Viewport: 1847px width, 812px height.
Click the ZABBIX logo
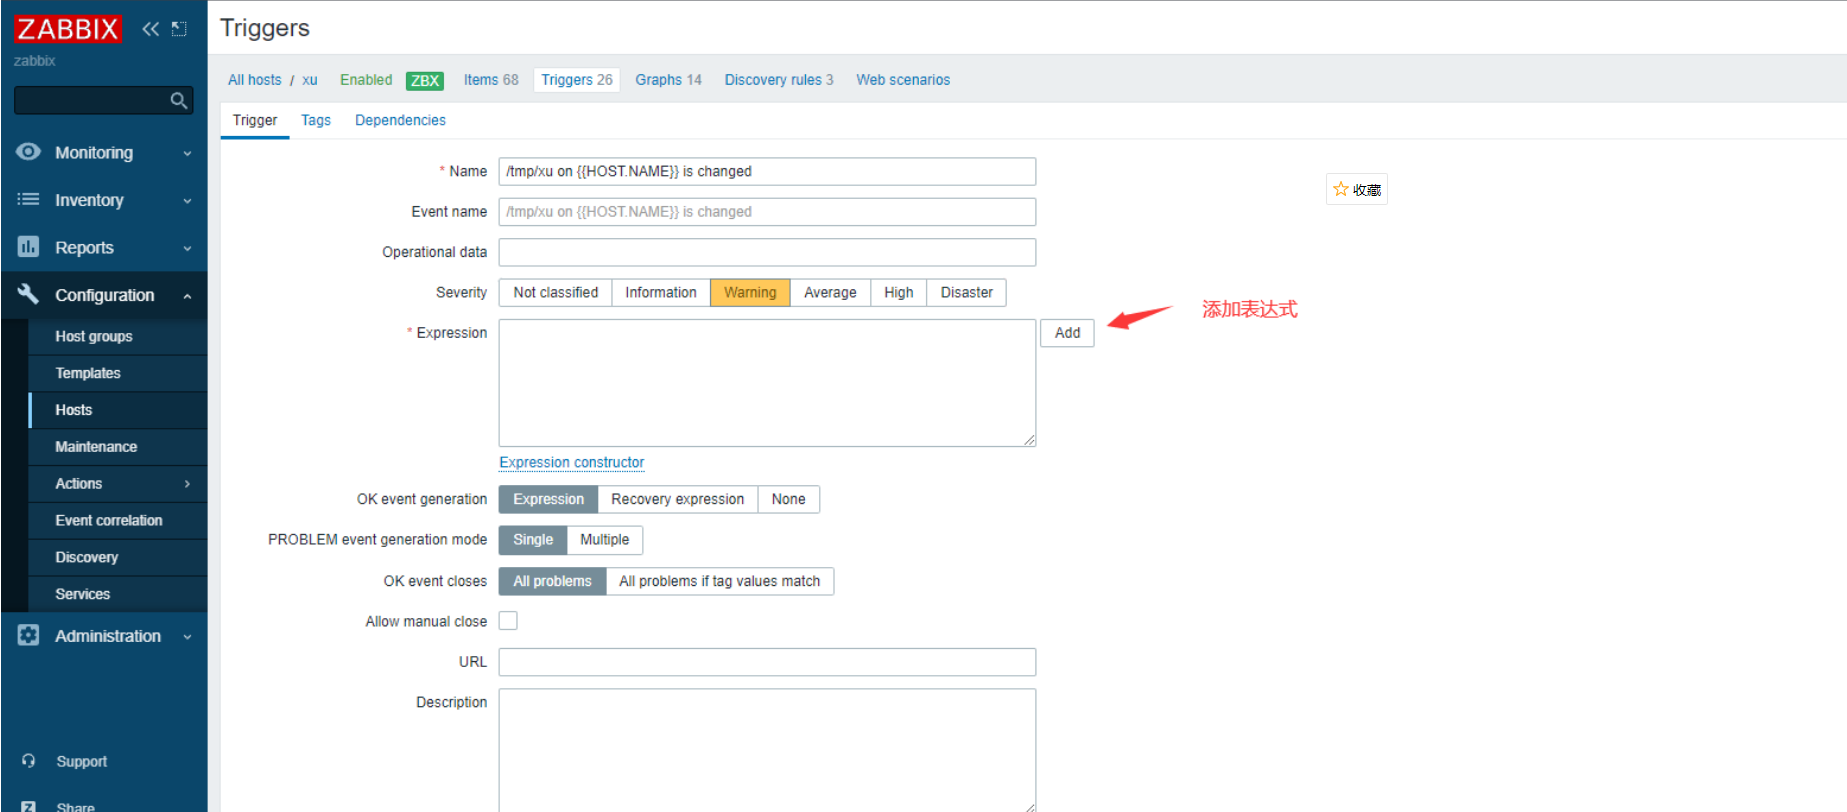click(x=67, y=29)
